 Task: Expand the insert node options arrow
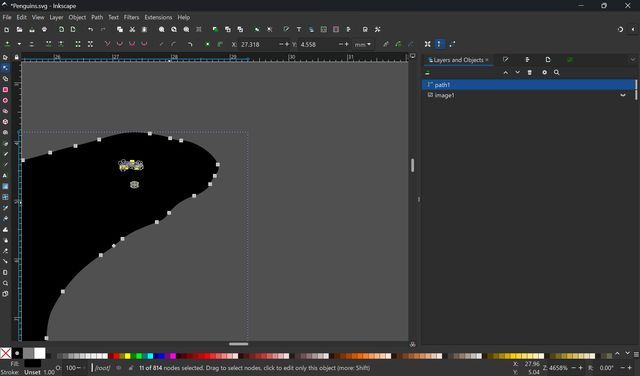pos(19,44)
